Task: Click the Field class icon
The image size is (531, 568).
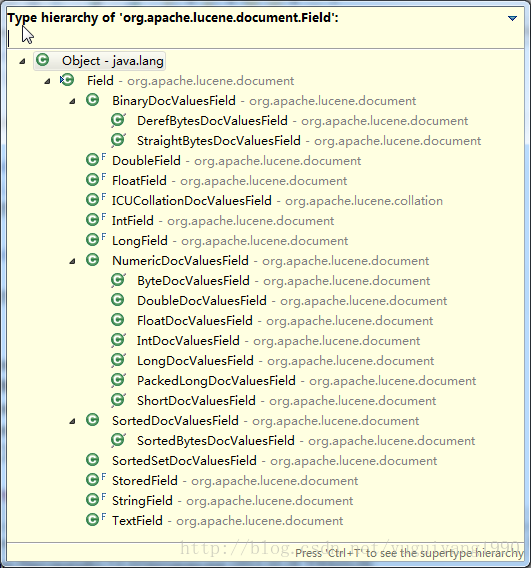Action: (x=67, y=80)
